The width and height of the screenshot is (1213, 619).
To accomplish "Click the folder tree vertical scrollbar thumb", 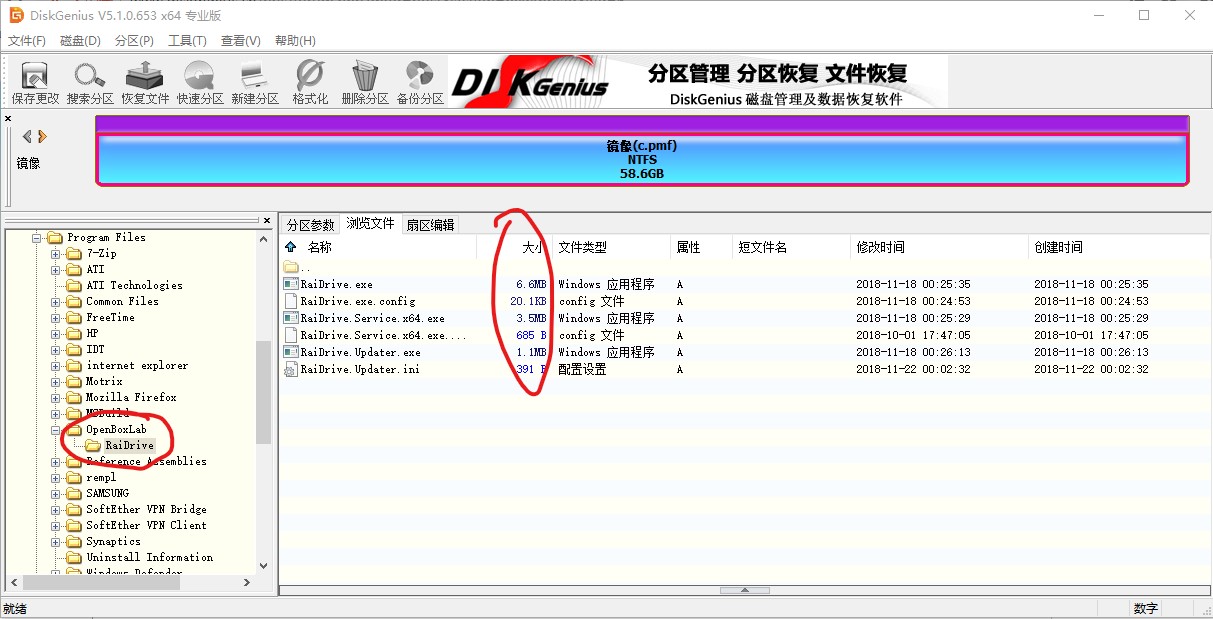I will [x=264, y=392].
